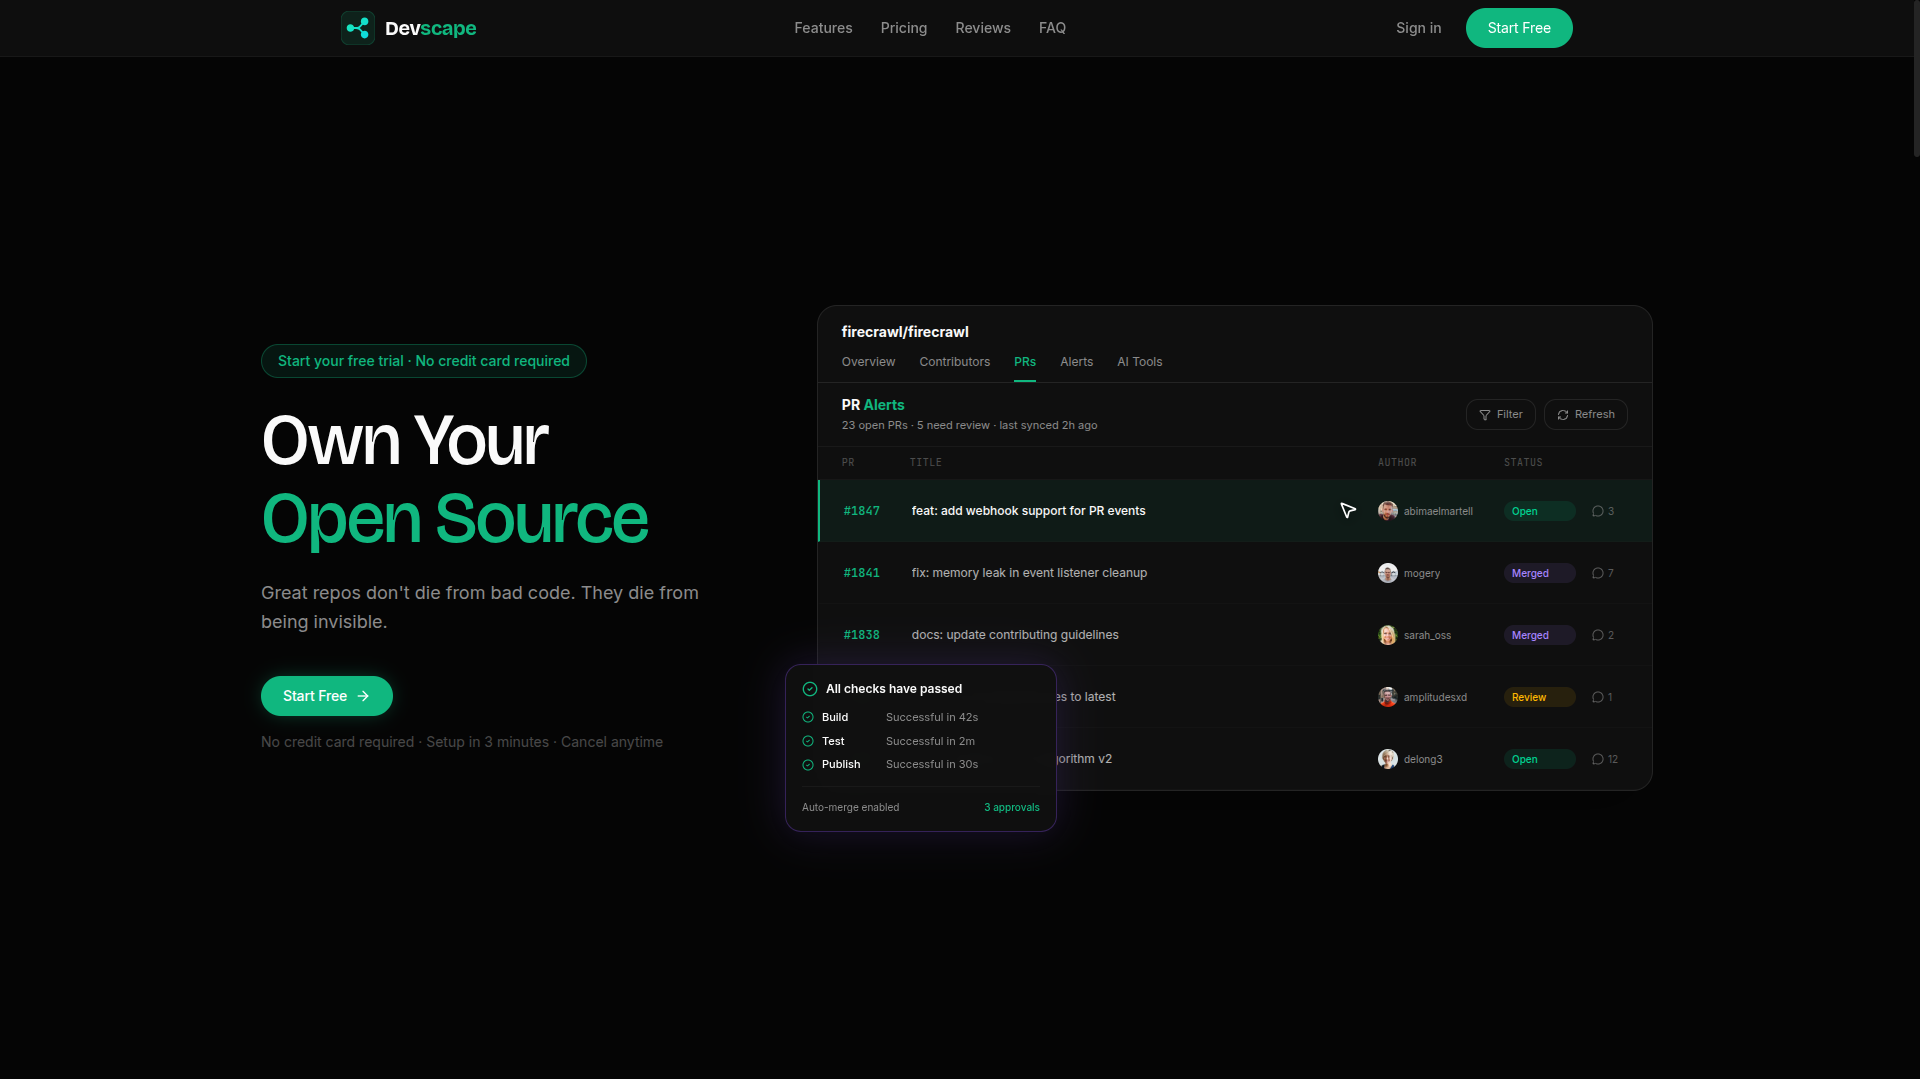Click the Open status badge on PR #1847
The width and height of the screenshot is (1920, 1079).
(x=1540, y=511)
